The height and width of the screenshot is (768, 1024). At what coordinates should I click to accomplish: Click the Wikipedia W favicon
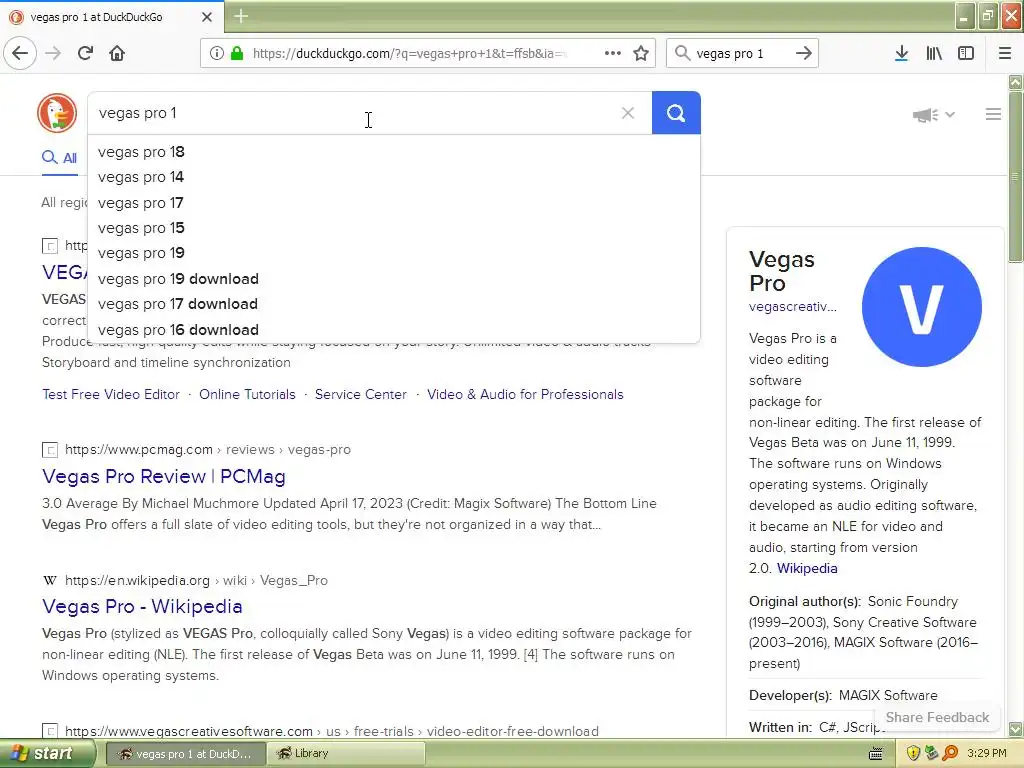pyautogui.click(x=50, y=580)
